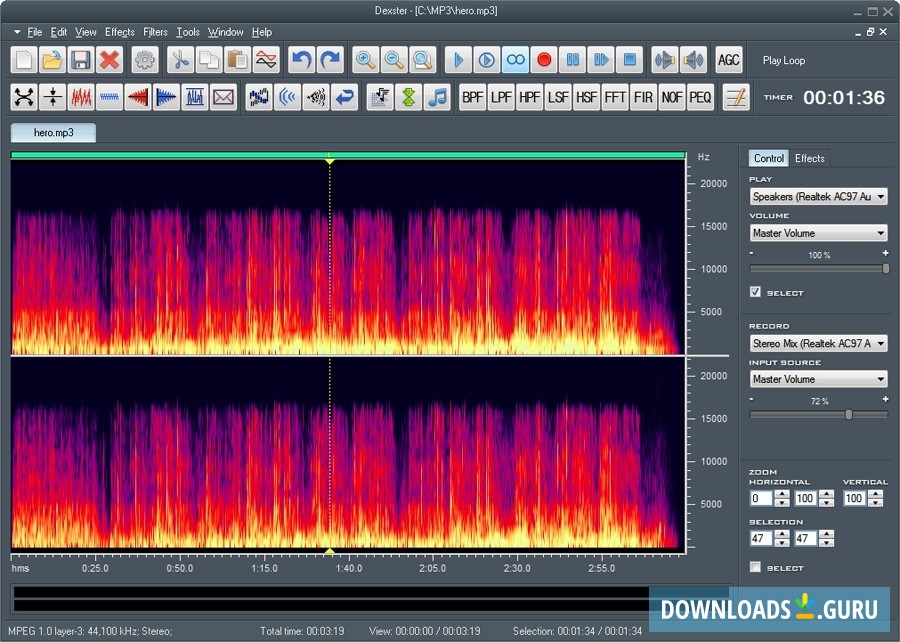Open the Input Source Master Volume dropdown
The height and width of the screenshot is (642, 900).
[818, 379]
